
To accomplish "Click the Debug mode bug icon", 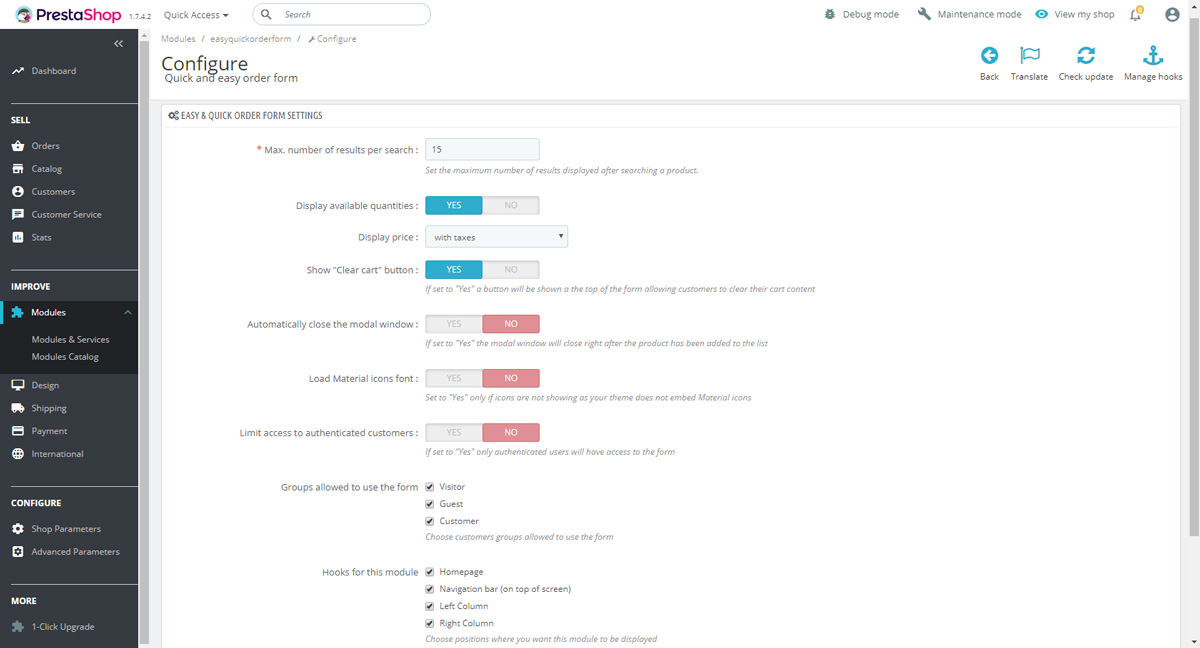I will coord(830,15).
